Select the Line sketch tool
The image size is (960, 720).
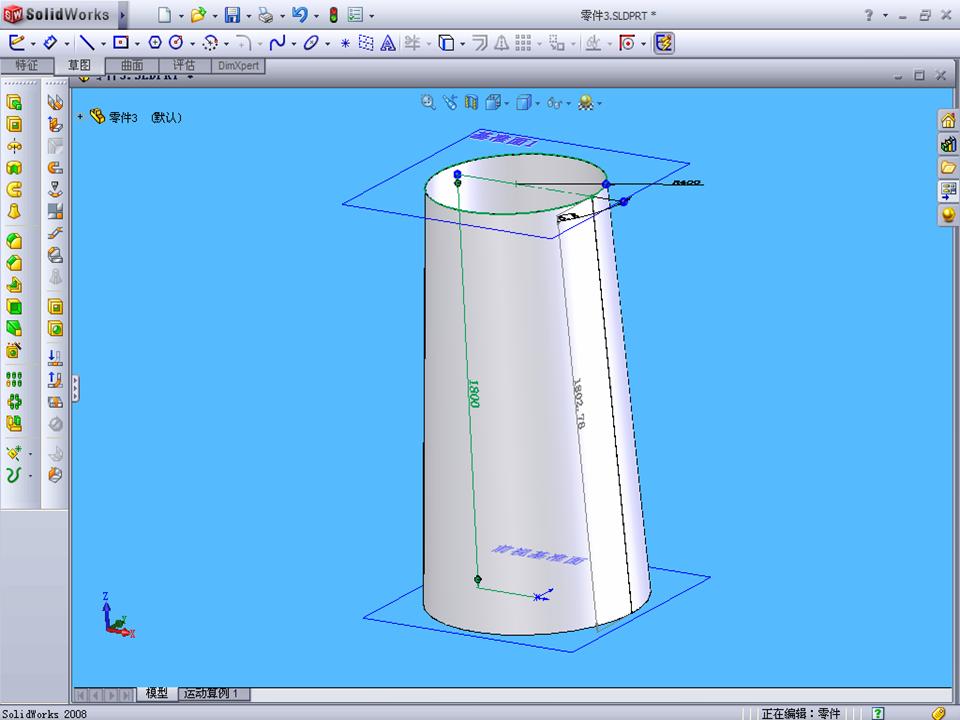point(87,43)
